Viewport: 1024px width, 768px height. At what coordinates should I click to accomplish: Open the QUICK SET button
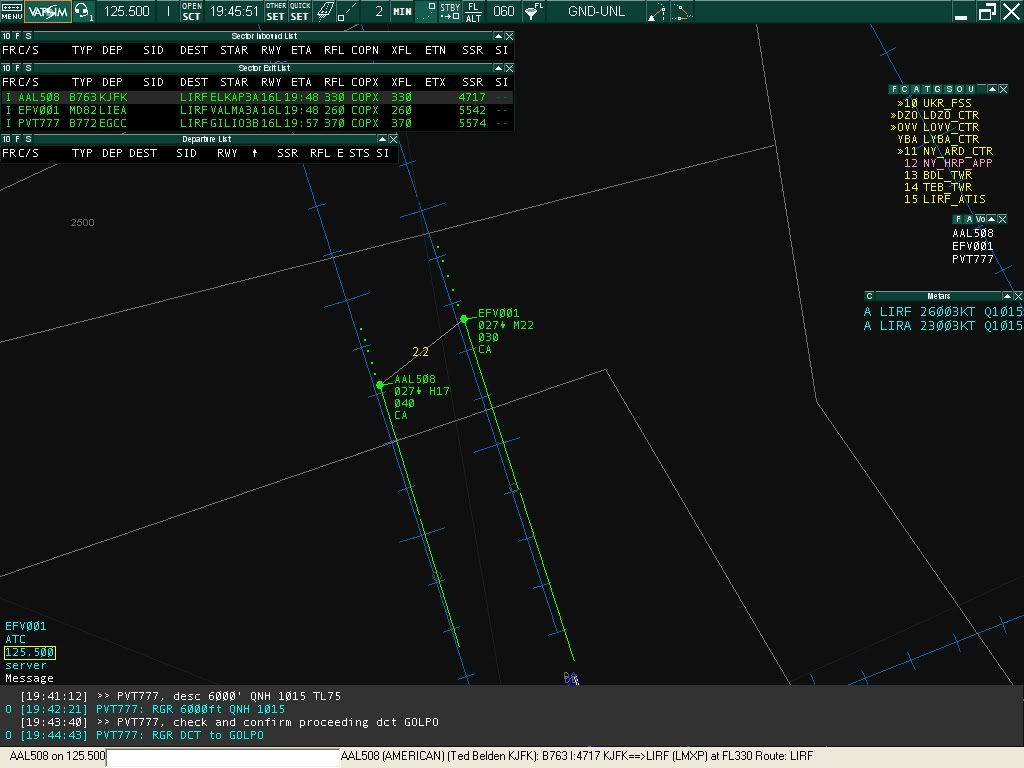[300, 11]
